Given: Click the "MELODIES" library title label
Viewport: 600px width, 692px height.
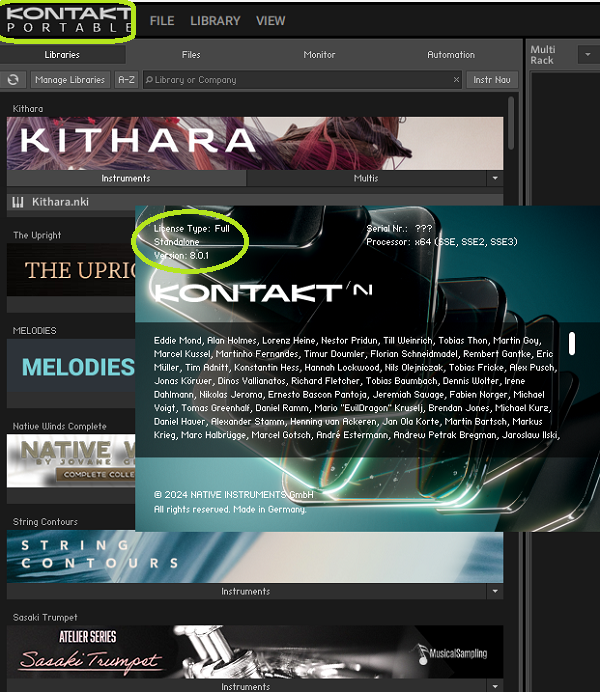Looking at the screenshot, I should pyautogui.click(x=34, y=331).
